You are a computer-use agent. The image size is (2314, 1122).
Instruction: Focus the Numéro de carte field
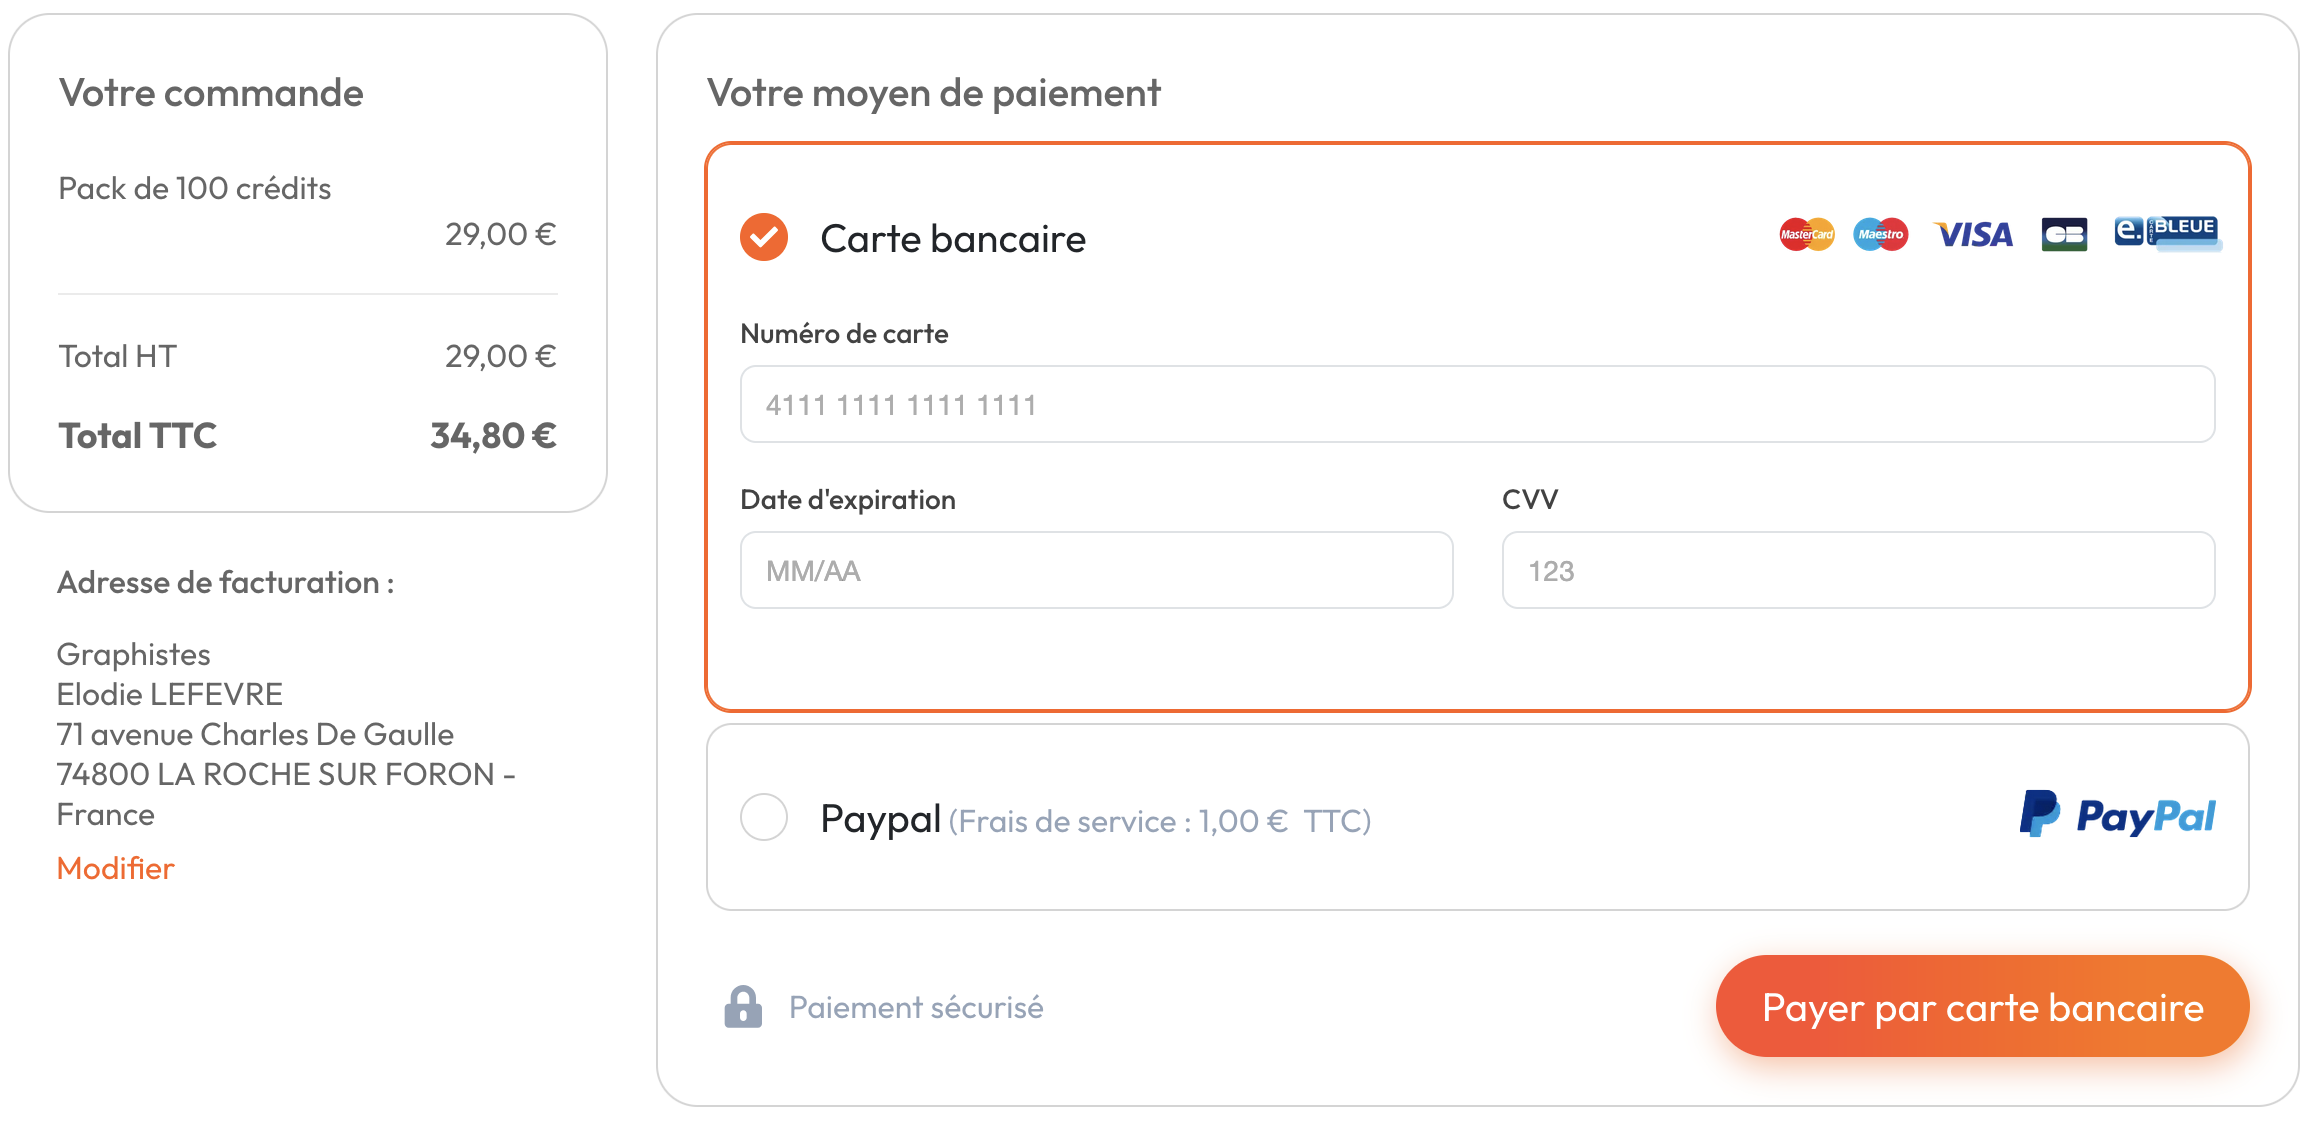1477,404
